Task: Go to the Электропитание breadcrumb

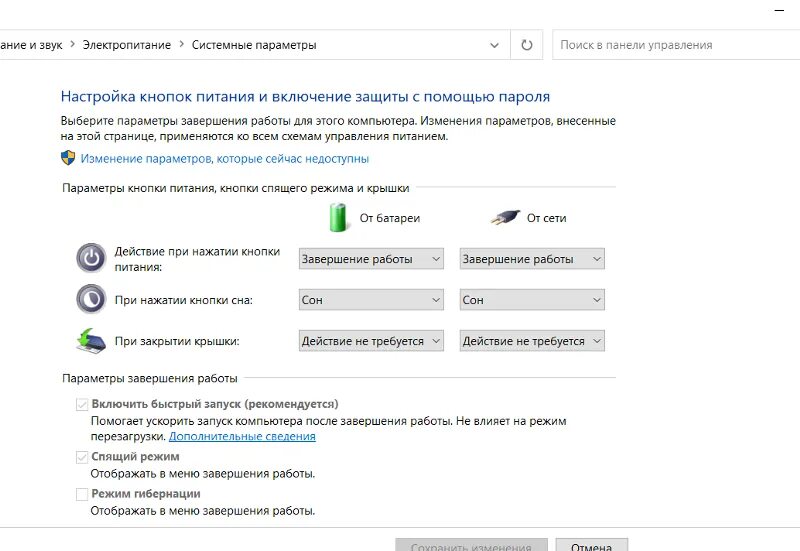Action: (127, 45)
